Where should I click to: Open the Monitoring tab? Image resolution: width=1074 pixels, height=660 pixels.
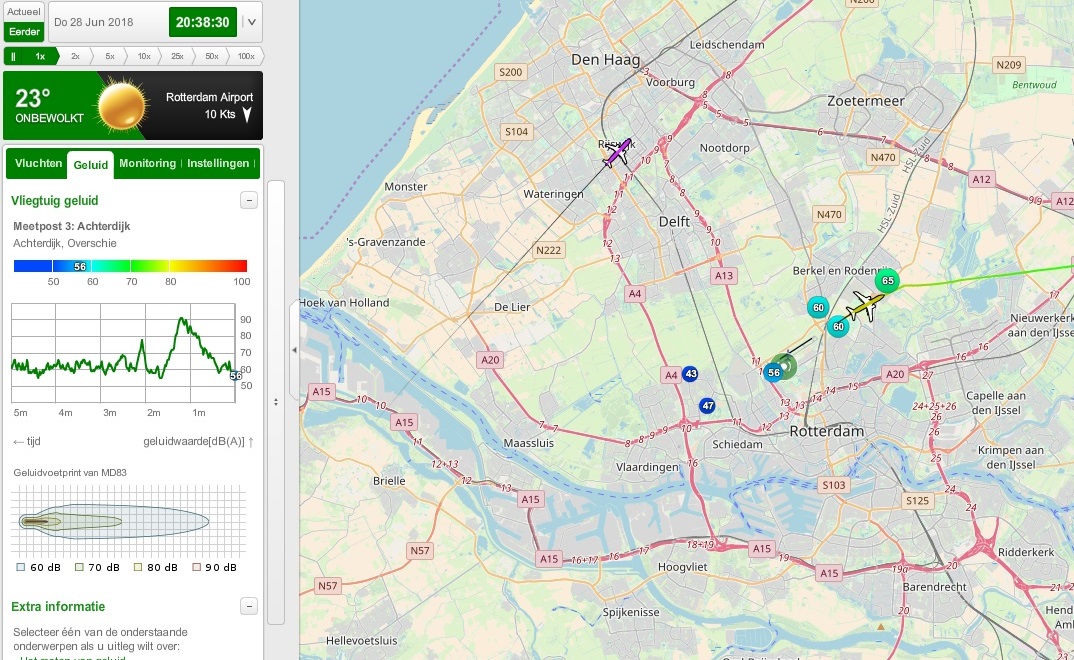[147, 163]
